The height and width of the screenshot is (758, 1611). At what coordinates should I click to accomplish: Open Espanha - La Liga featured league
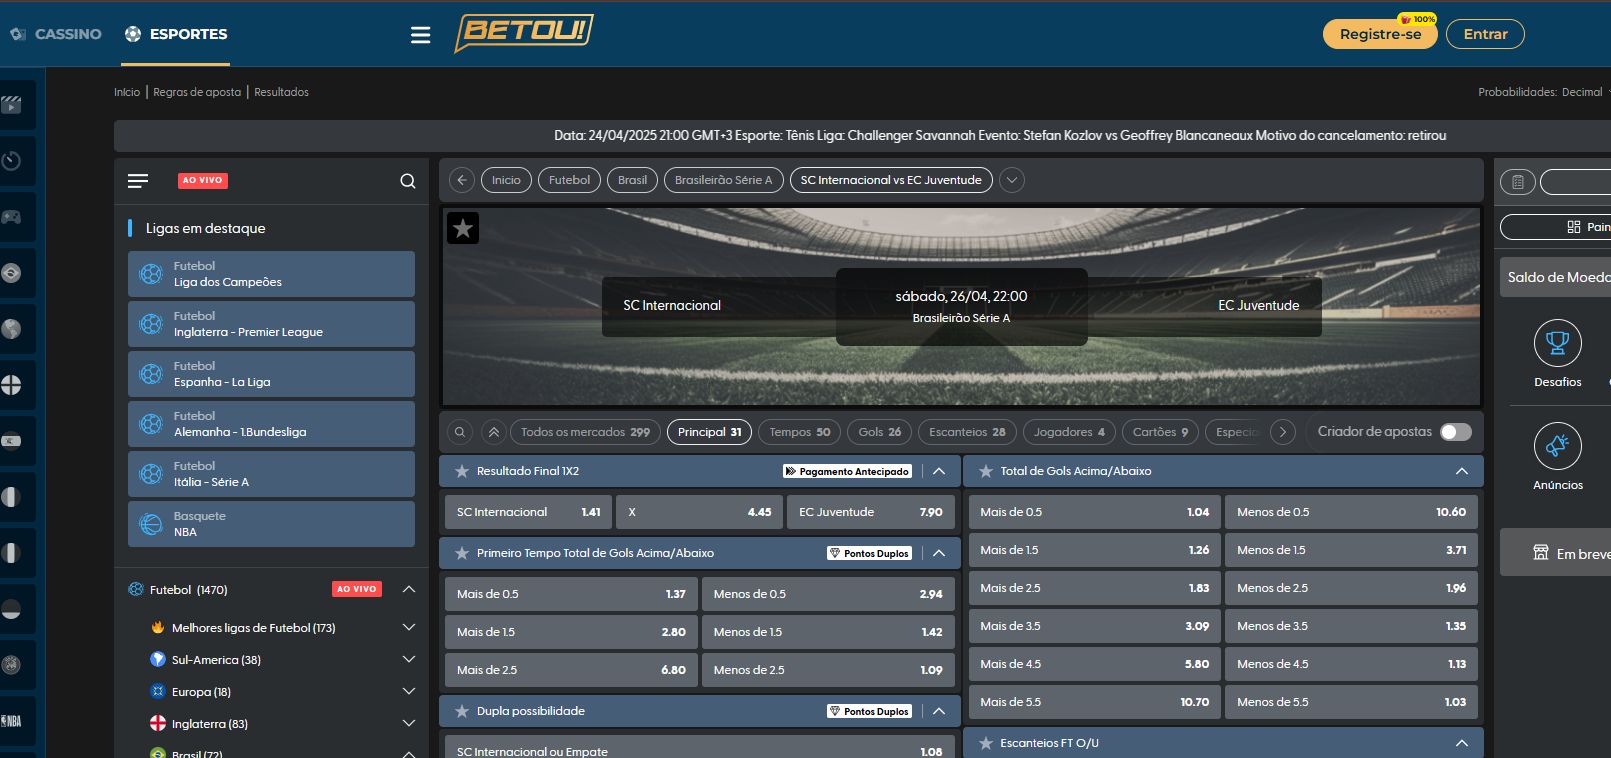point(271,374)
